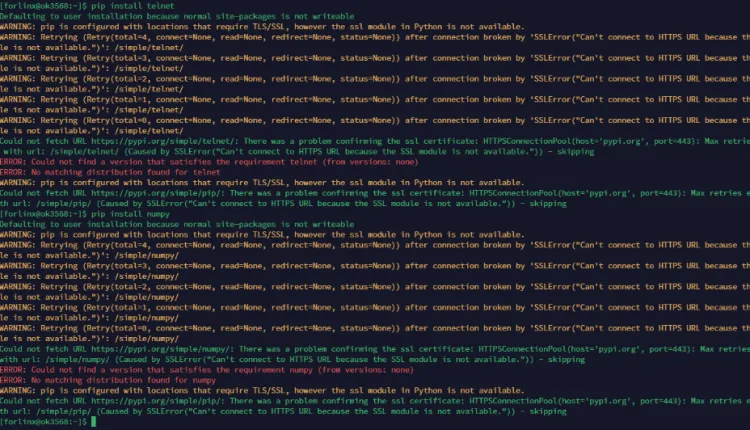Image resolution: width=750 pixels, height=430 pixels.
Task: Click the URL https://pypi.org/simple/telnet/ in the output
Action: [x=165, y=141]
